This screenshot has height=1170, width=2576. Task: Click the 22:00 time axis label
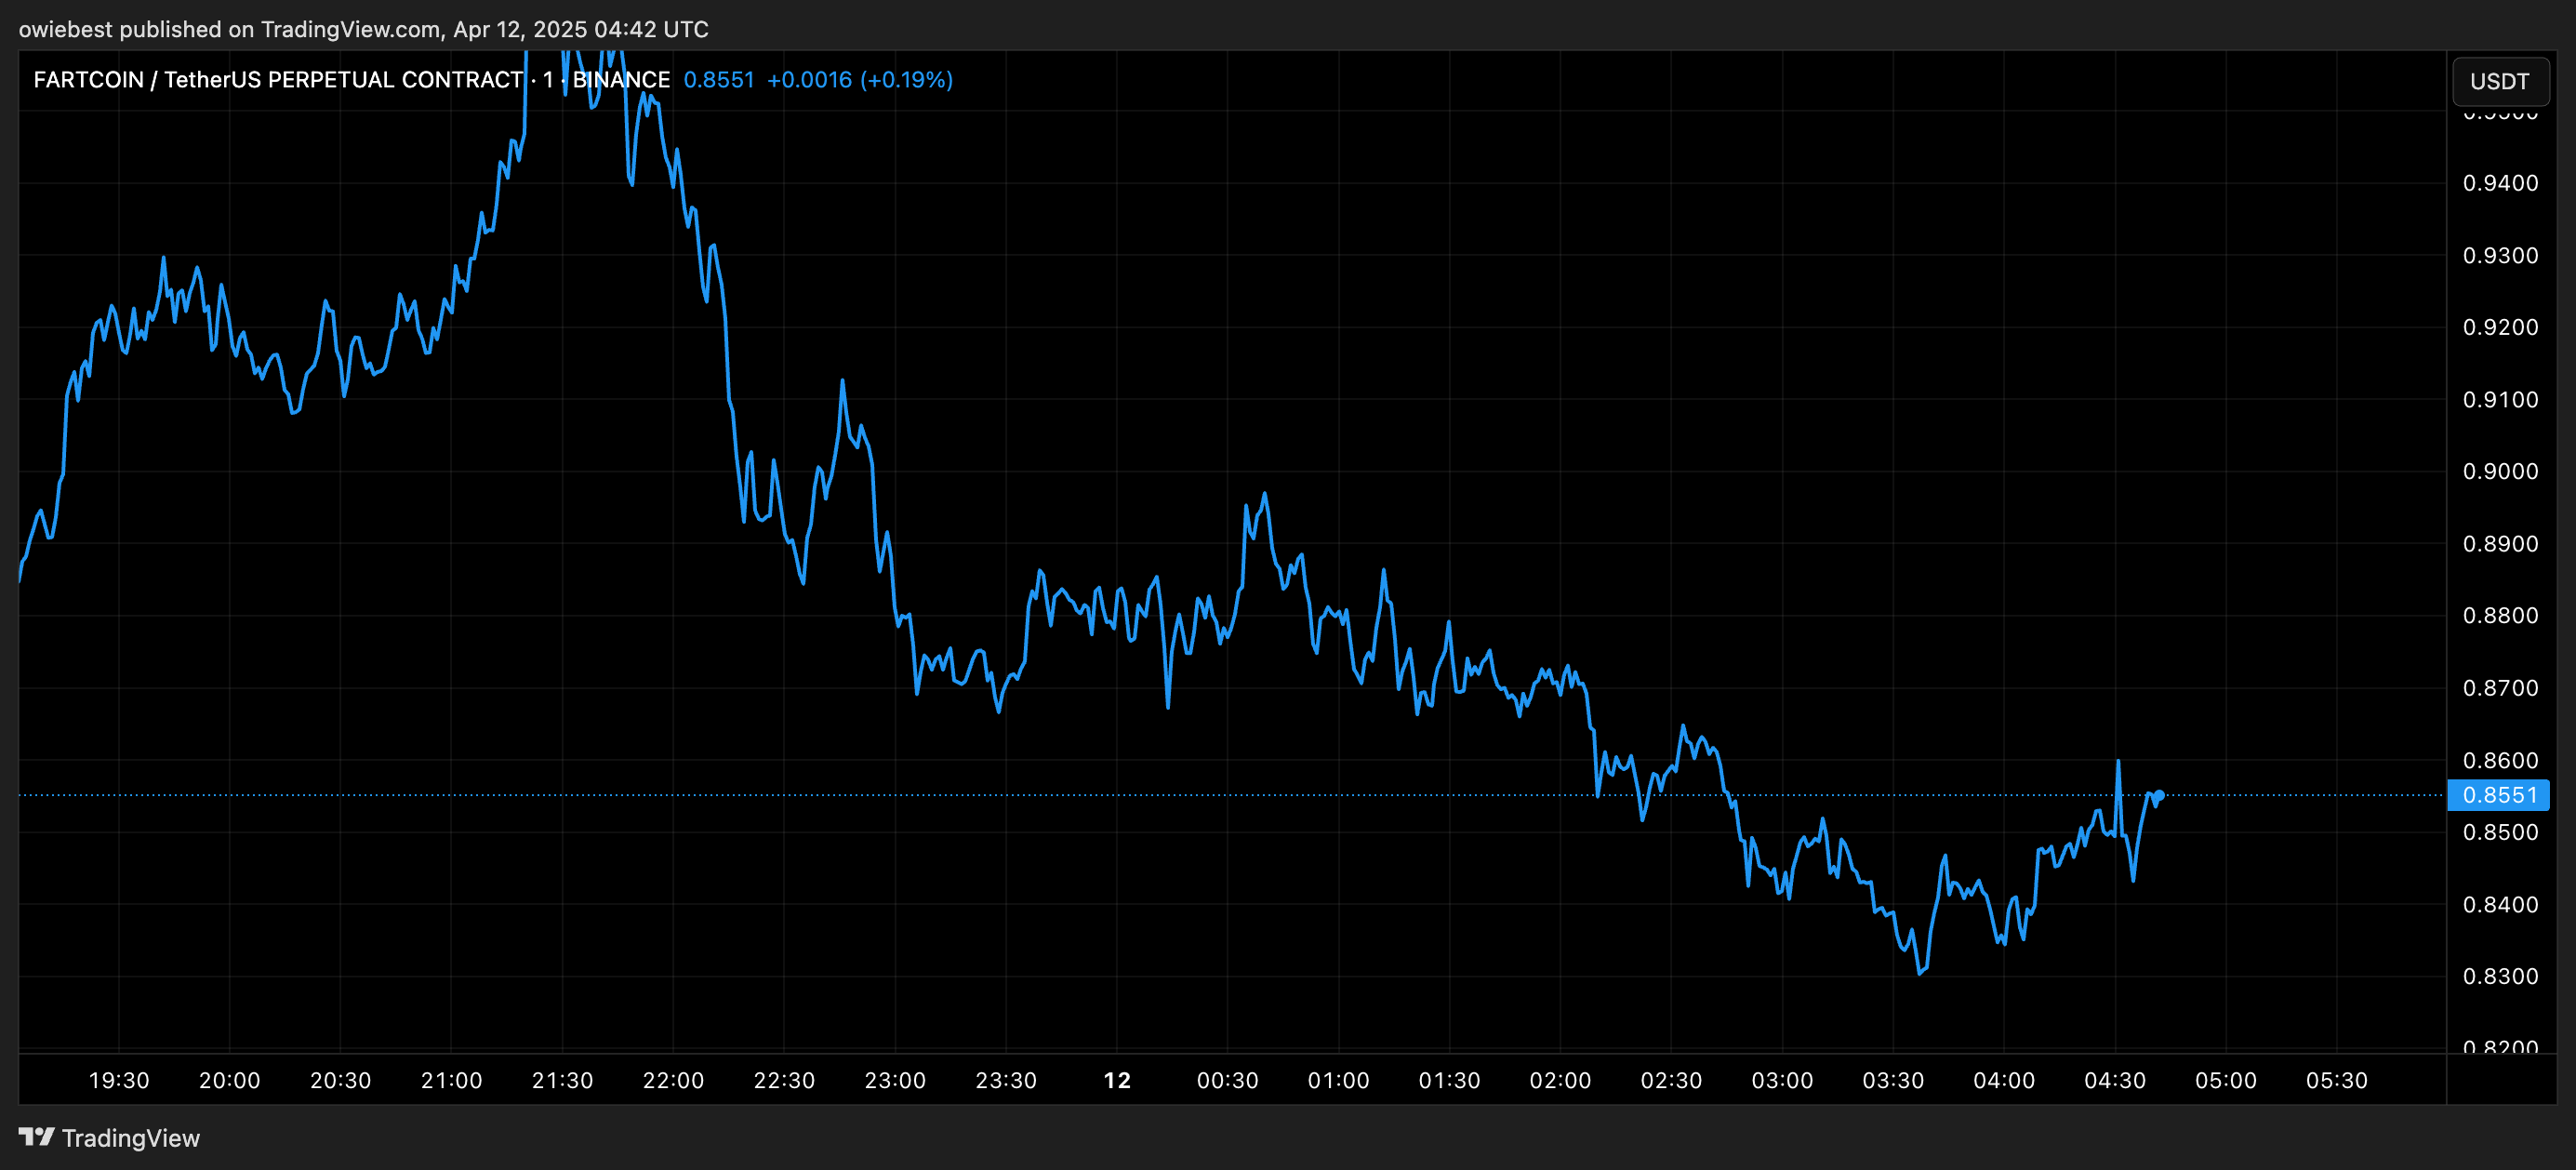pos(673,1080)
